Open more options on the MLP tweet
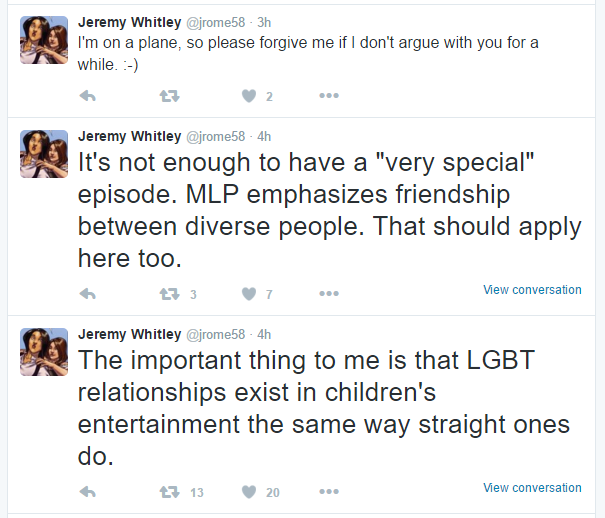The width and height of the screenshot is (605, 518). tap(329, 294)
